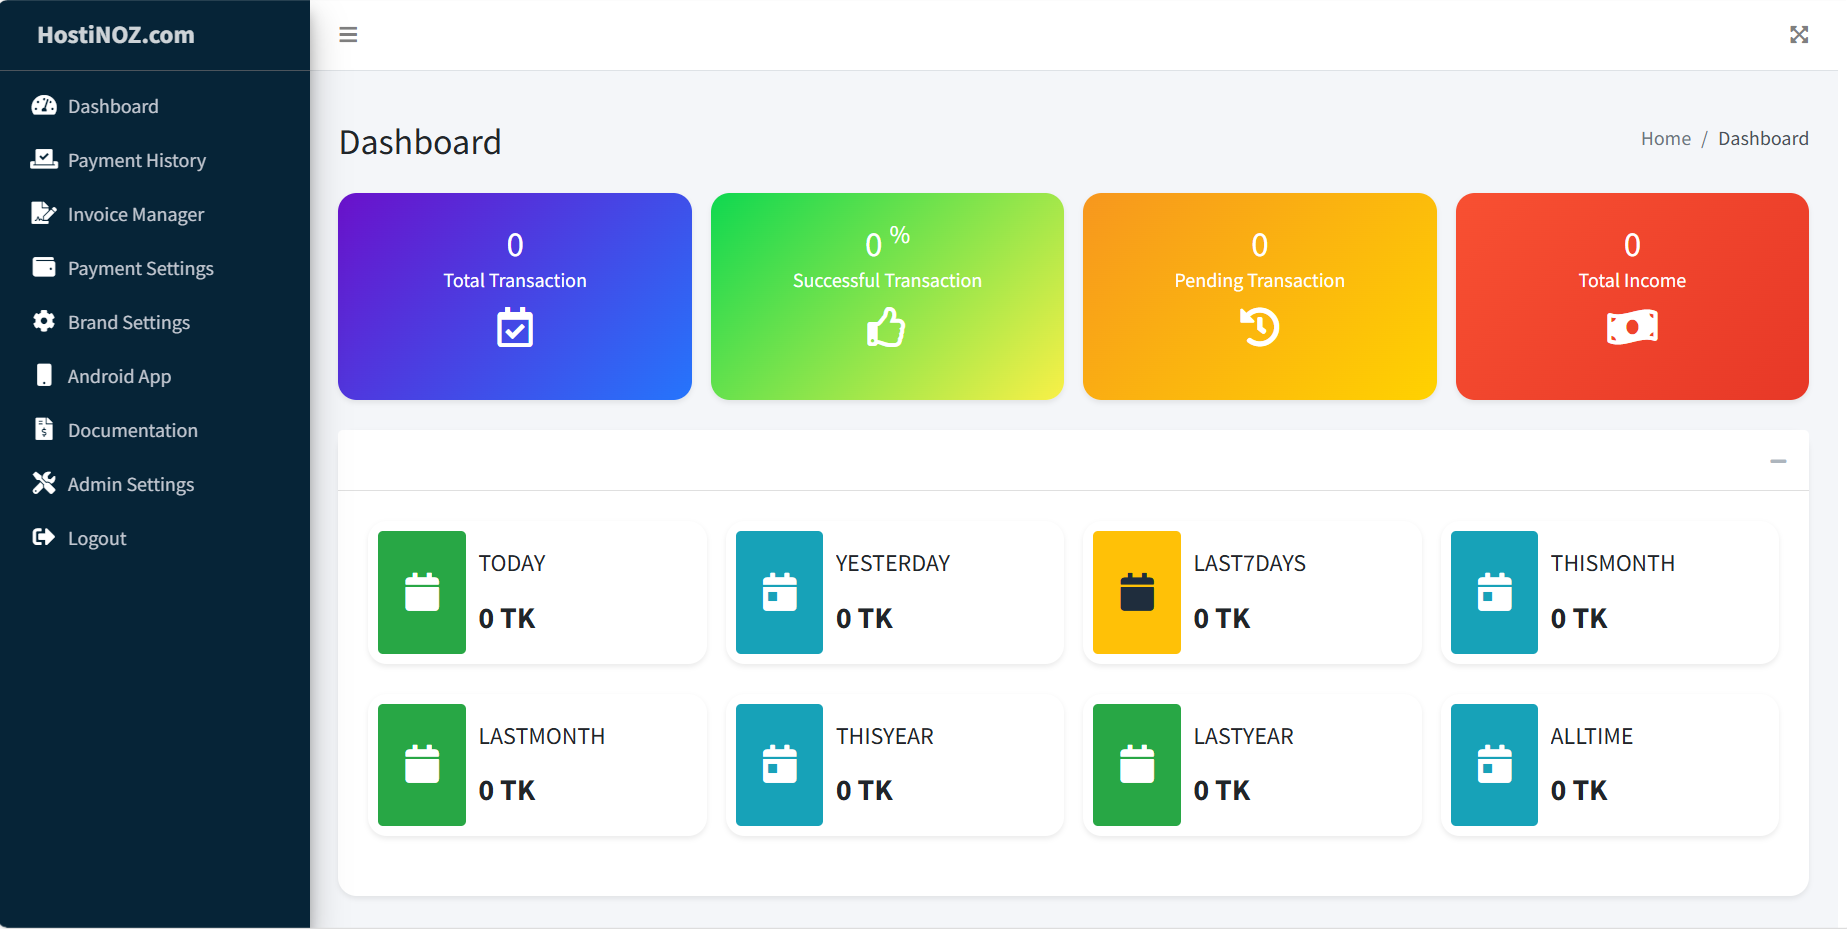Click the money icon on Total Income card
The height and width of the screenshot is (929, 1847).
(1631, 327)
